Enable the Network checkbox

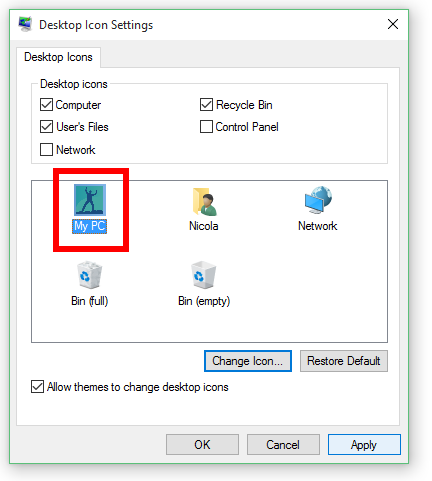[46, 149]
